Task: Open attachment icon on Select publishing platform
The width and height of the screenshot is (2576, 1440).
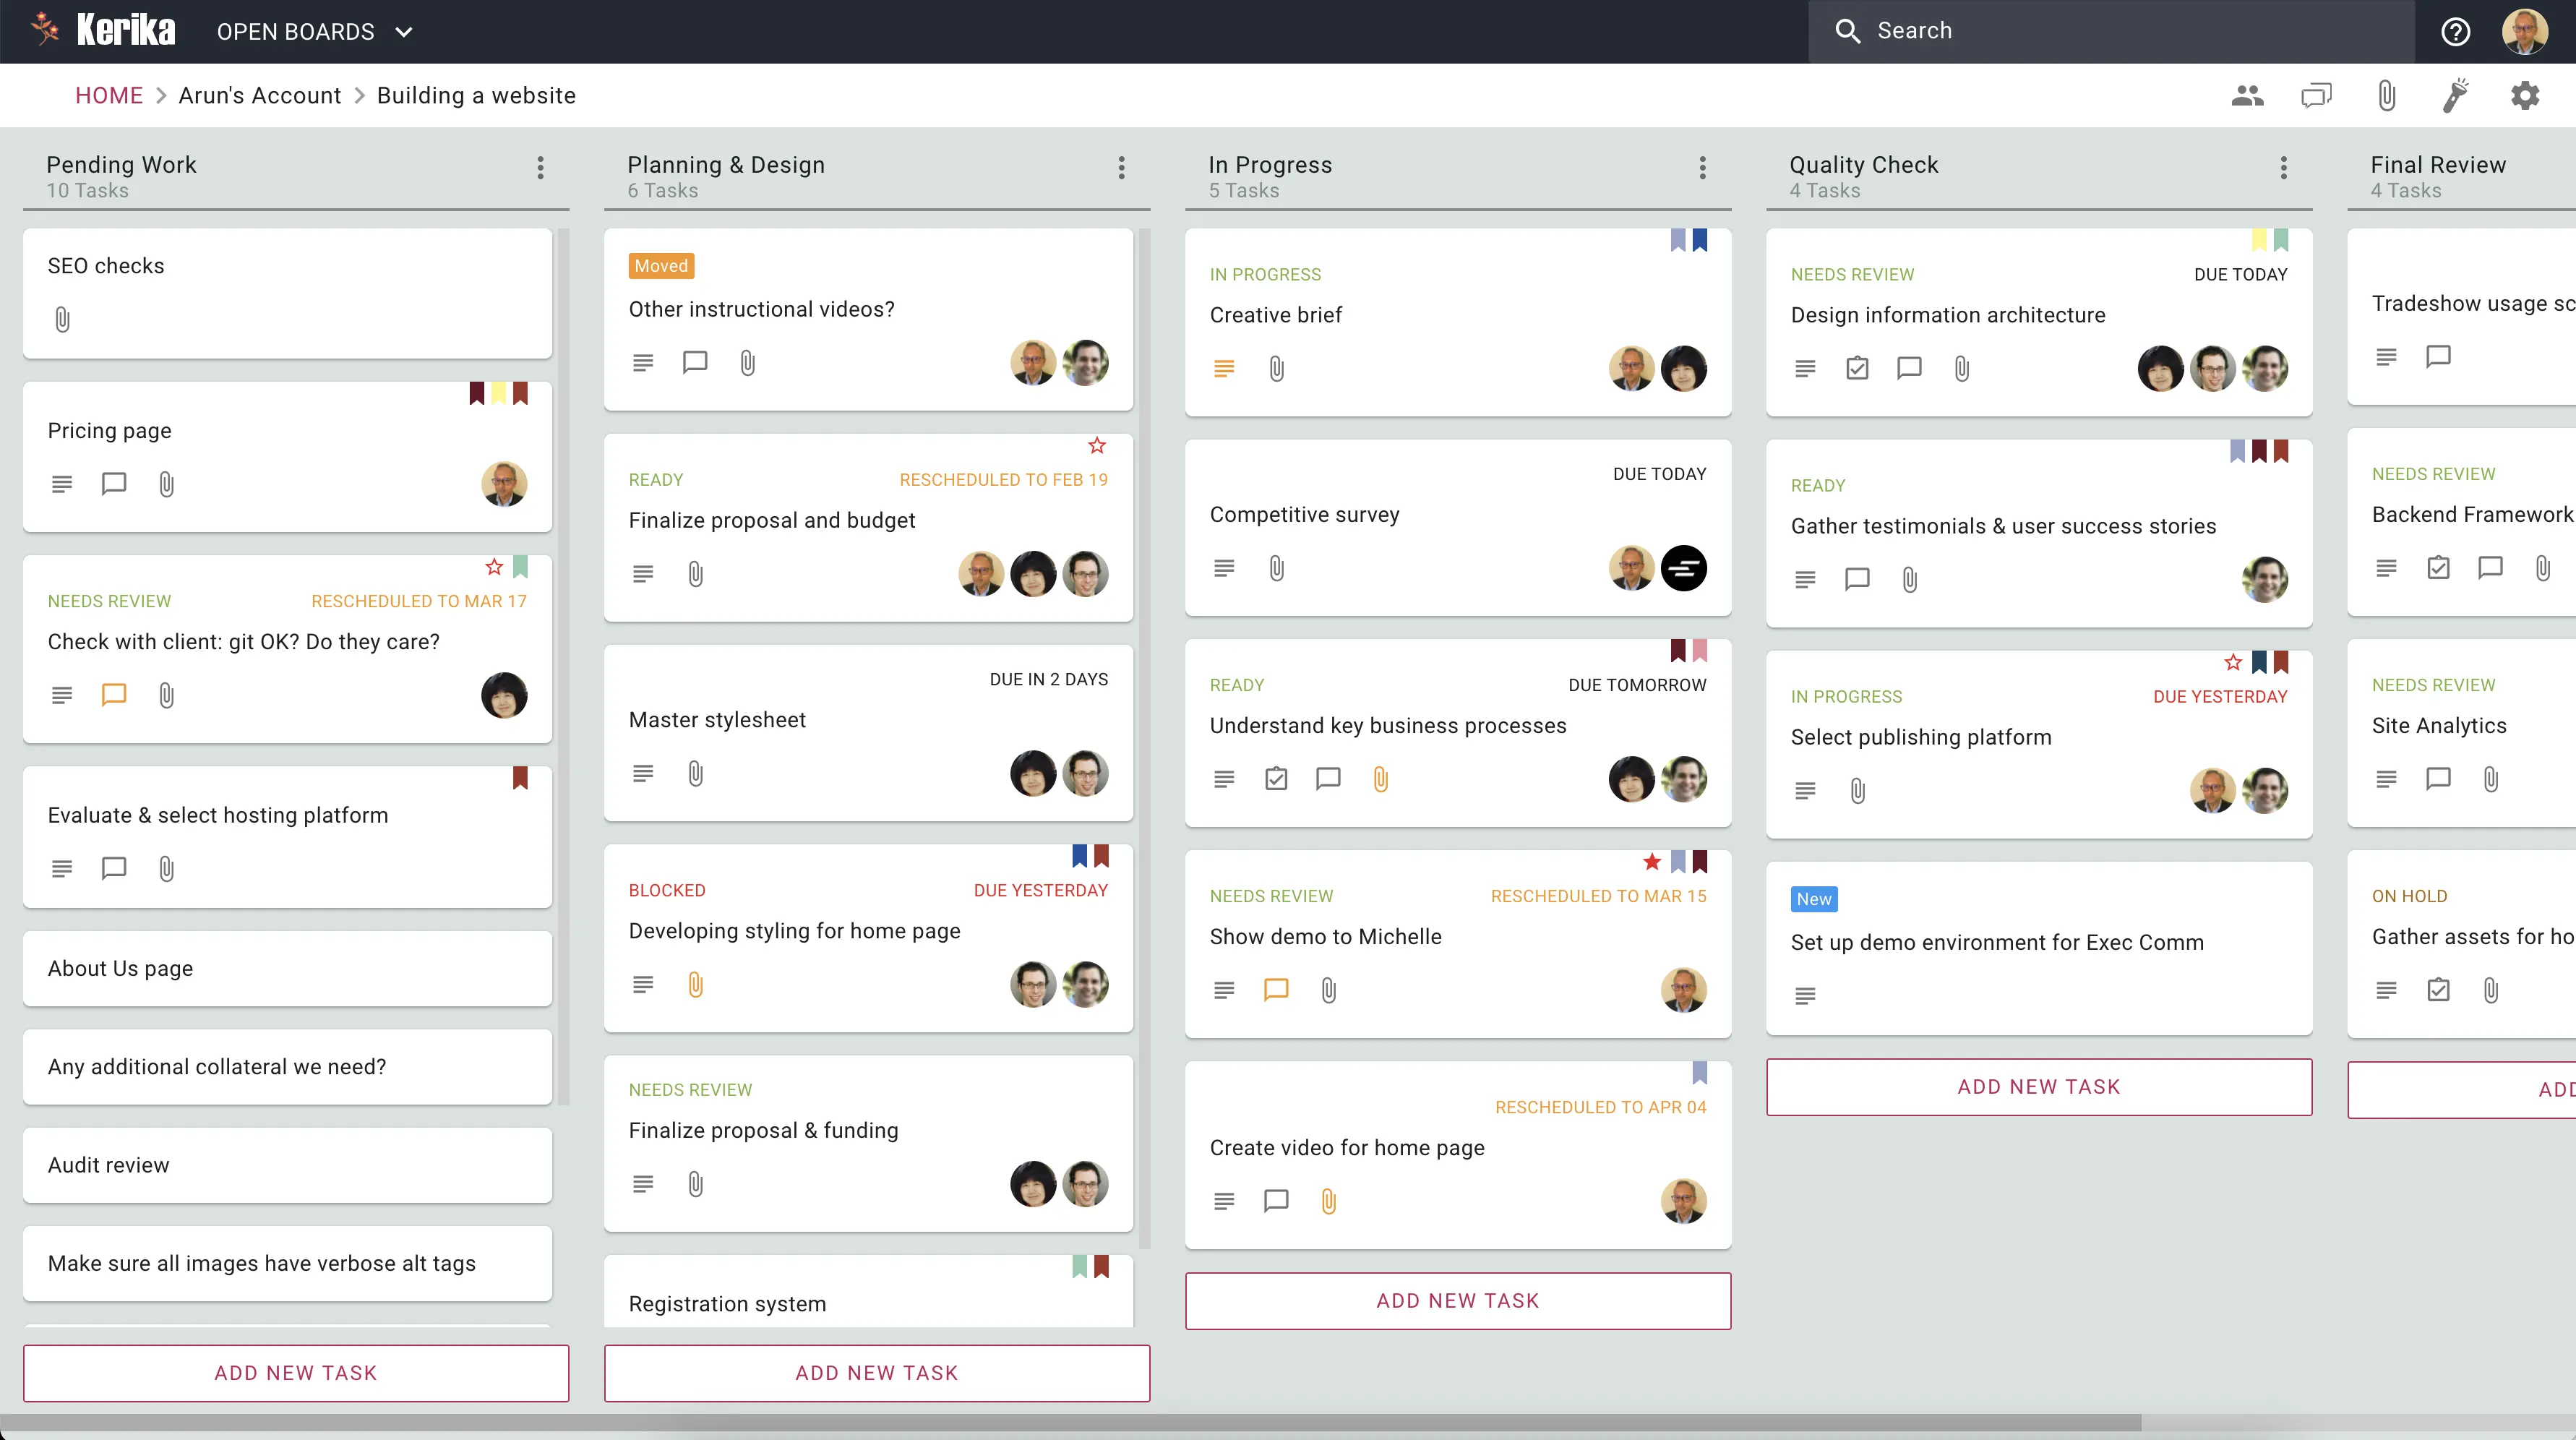Action: pyautogui.click(x=1858, y=791)
